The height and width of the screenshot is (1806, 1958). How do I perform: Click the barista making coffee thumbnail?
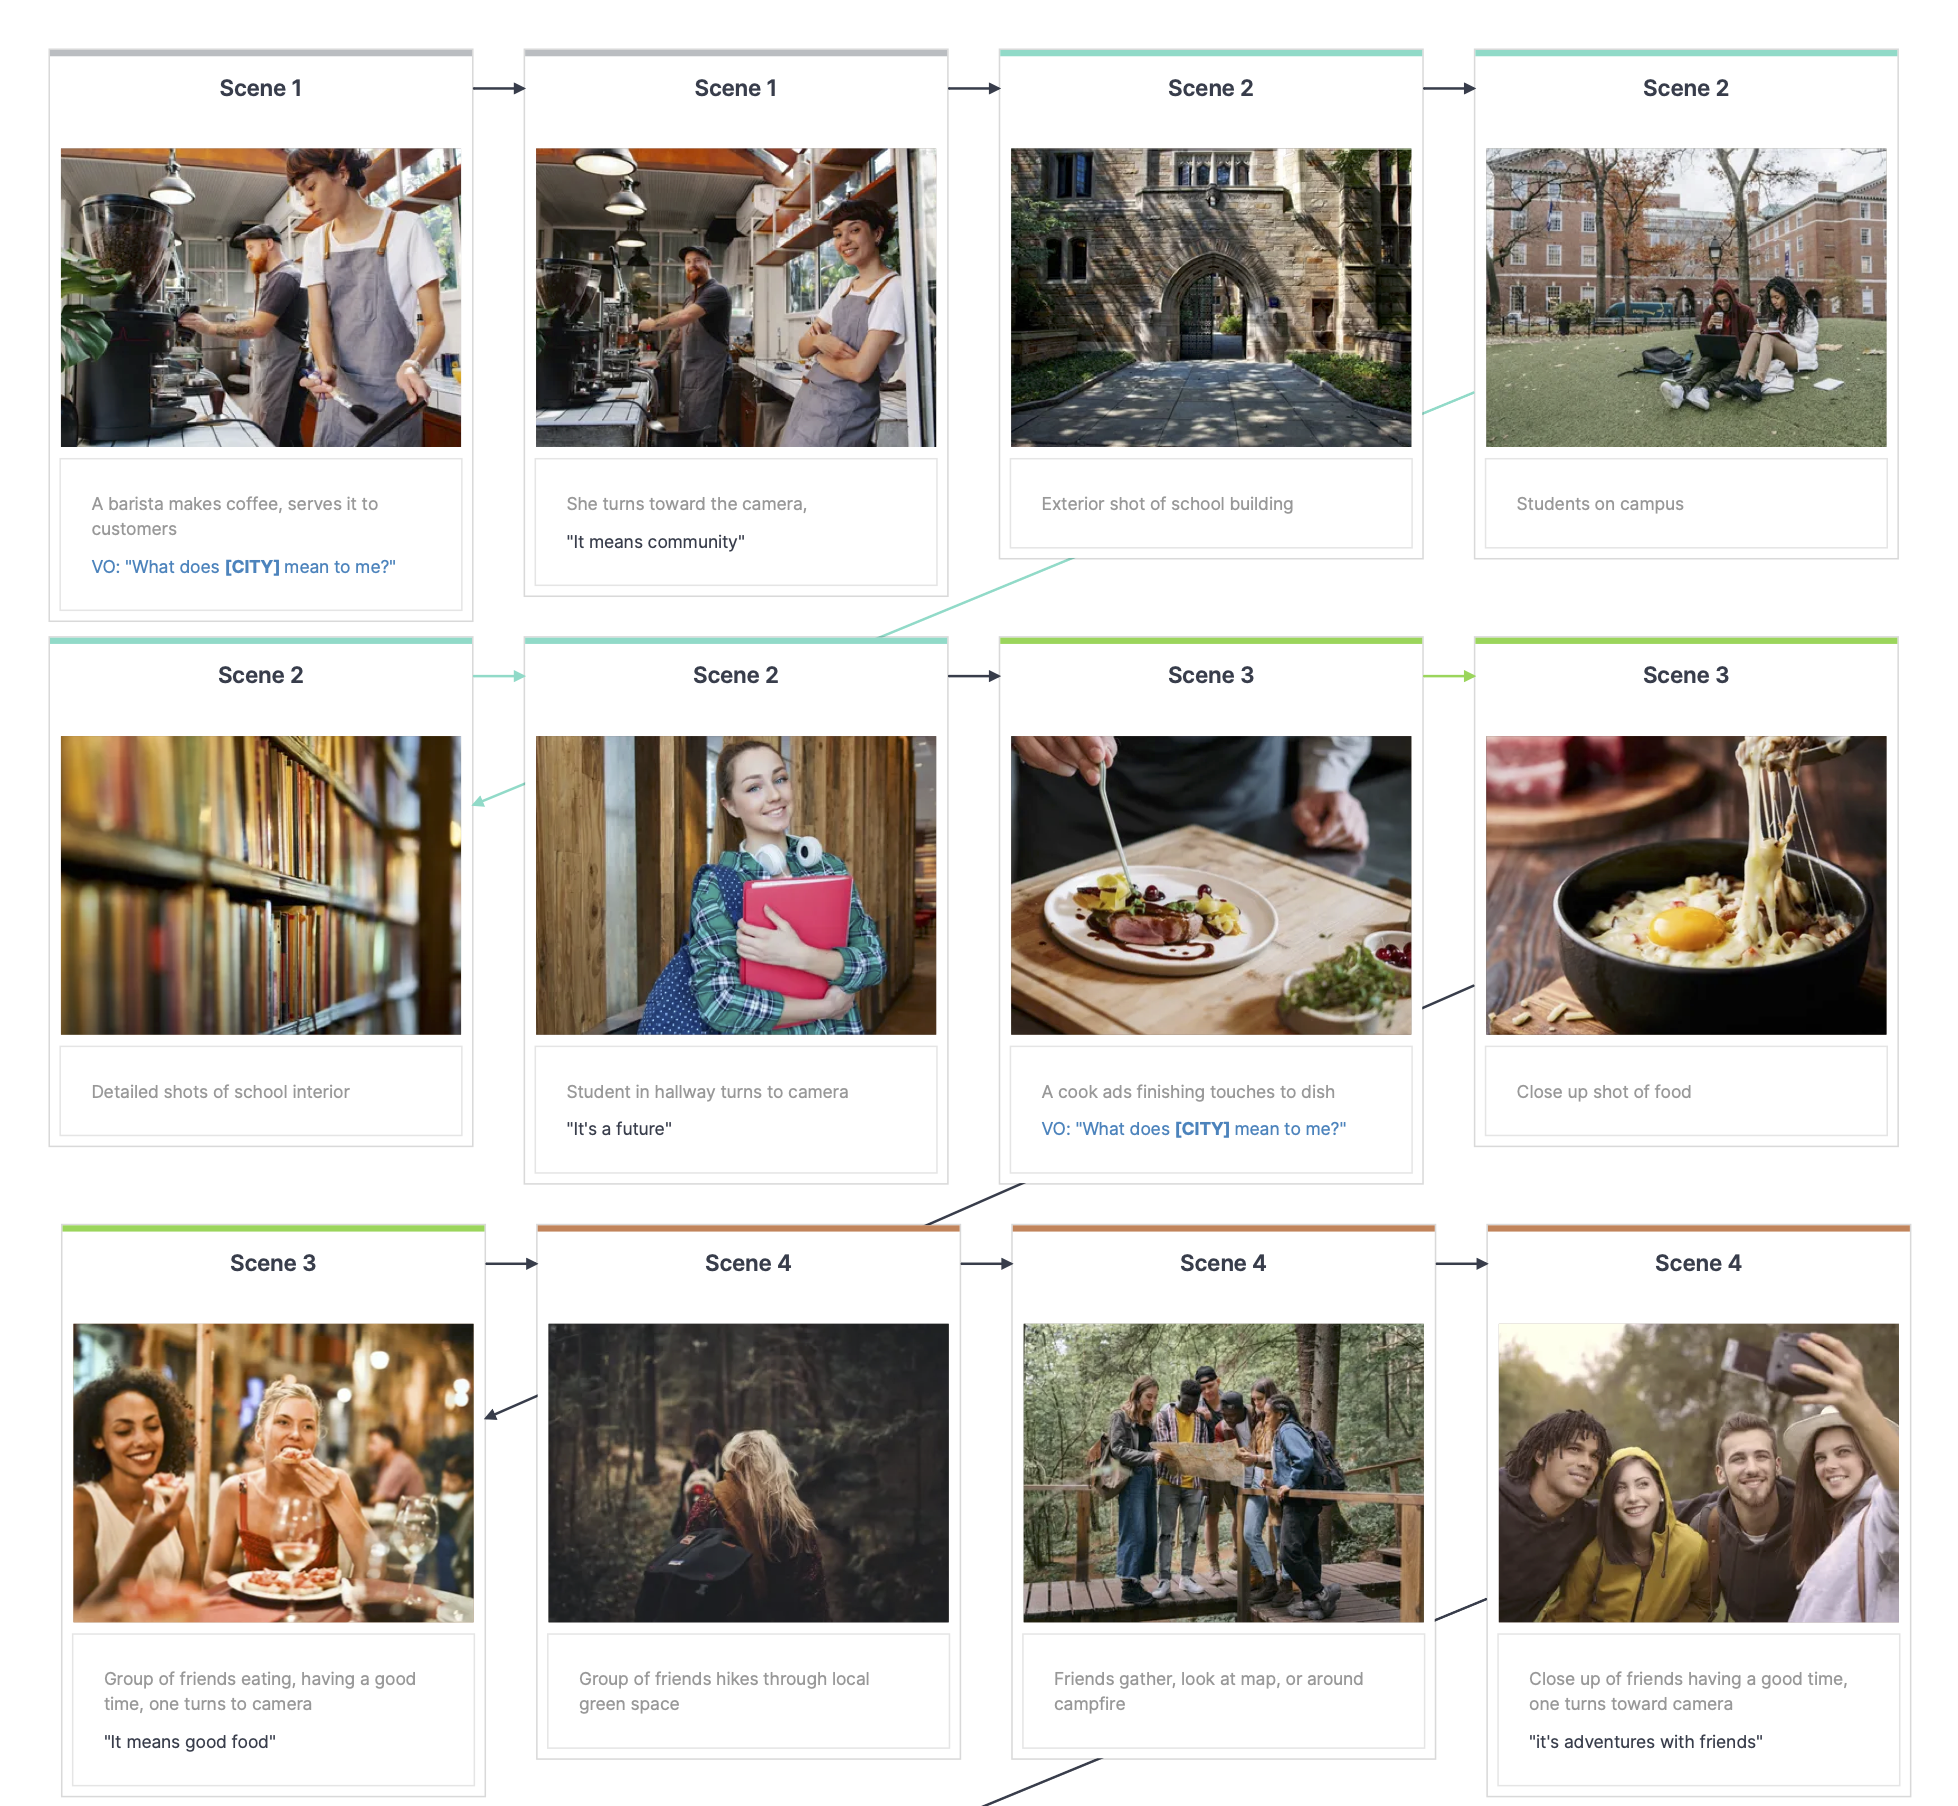click(260, 297)
